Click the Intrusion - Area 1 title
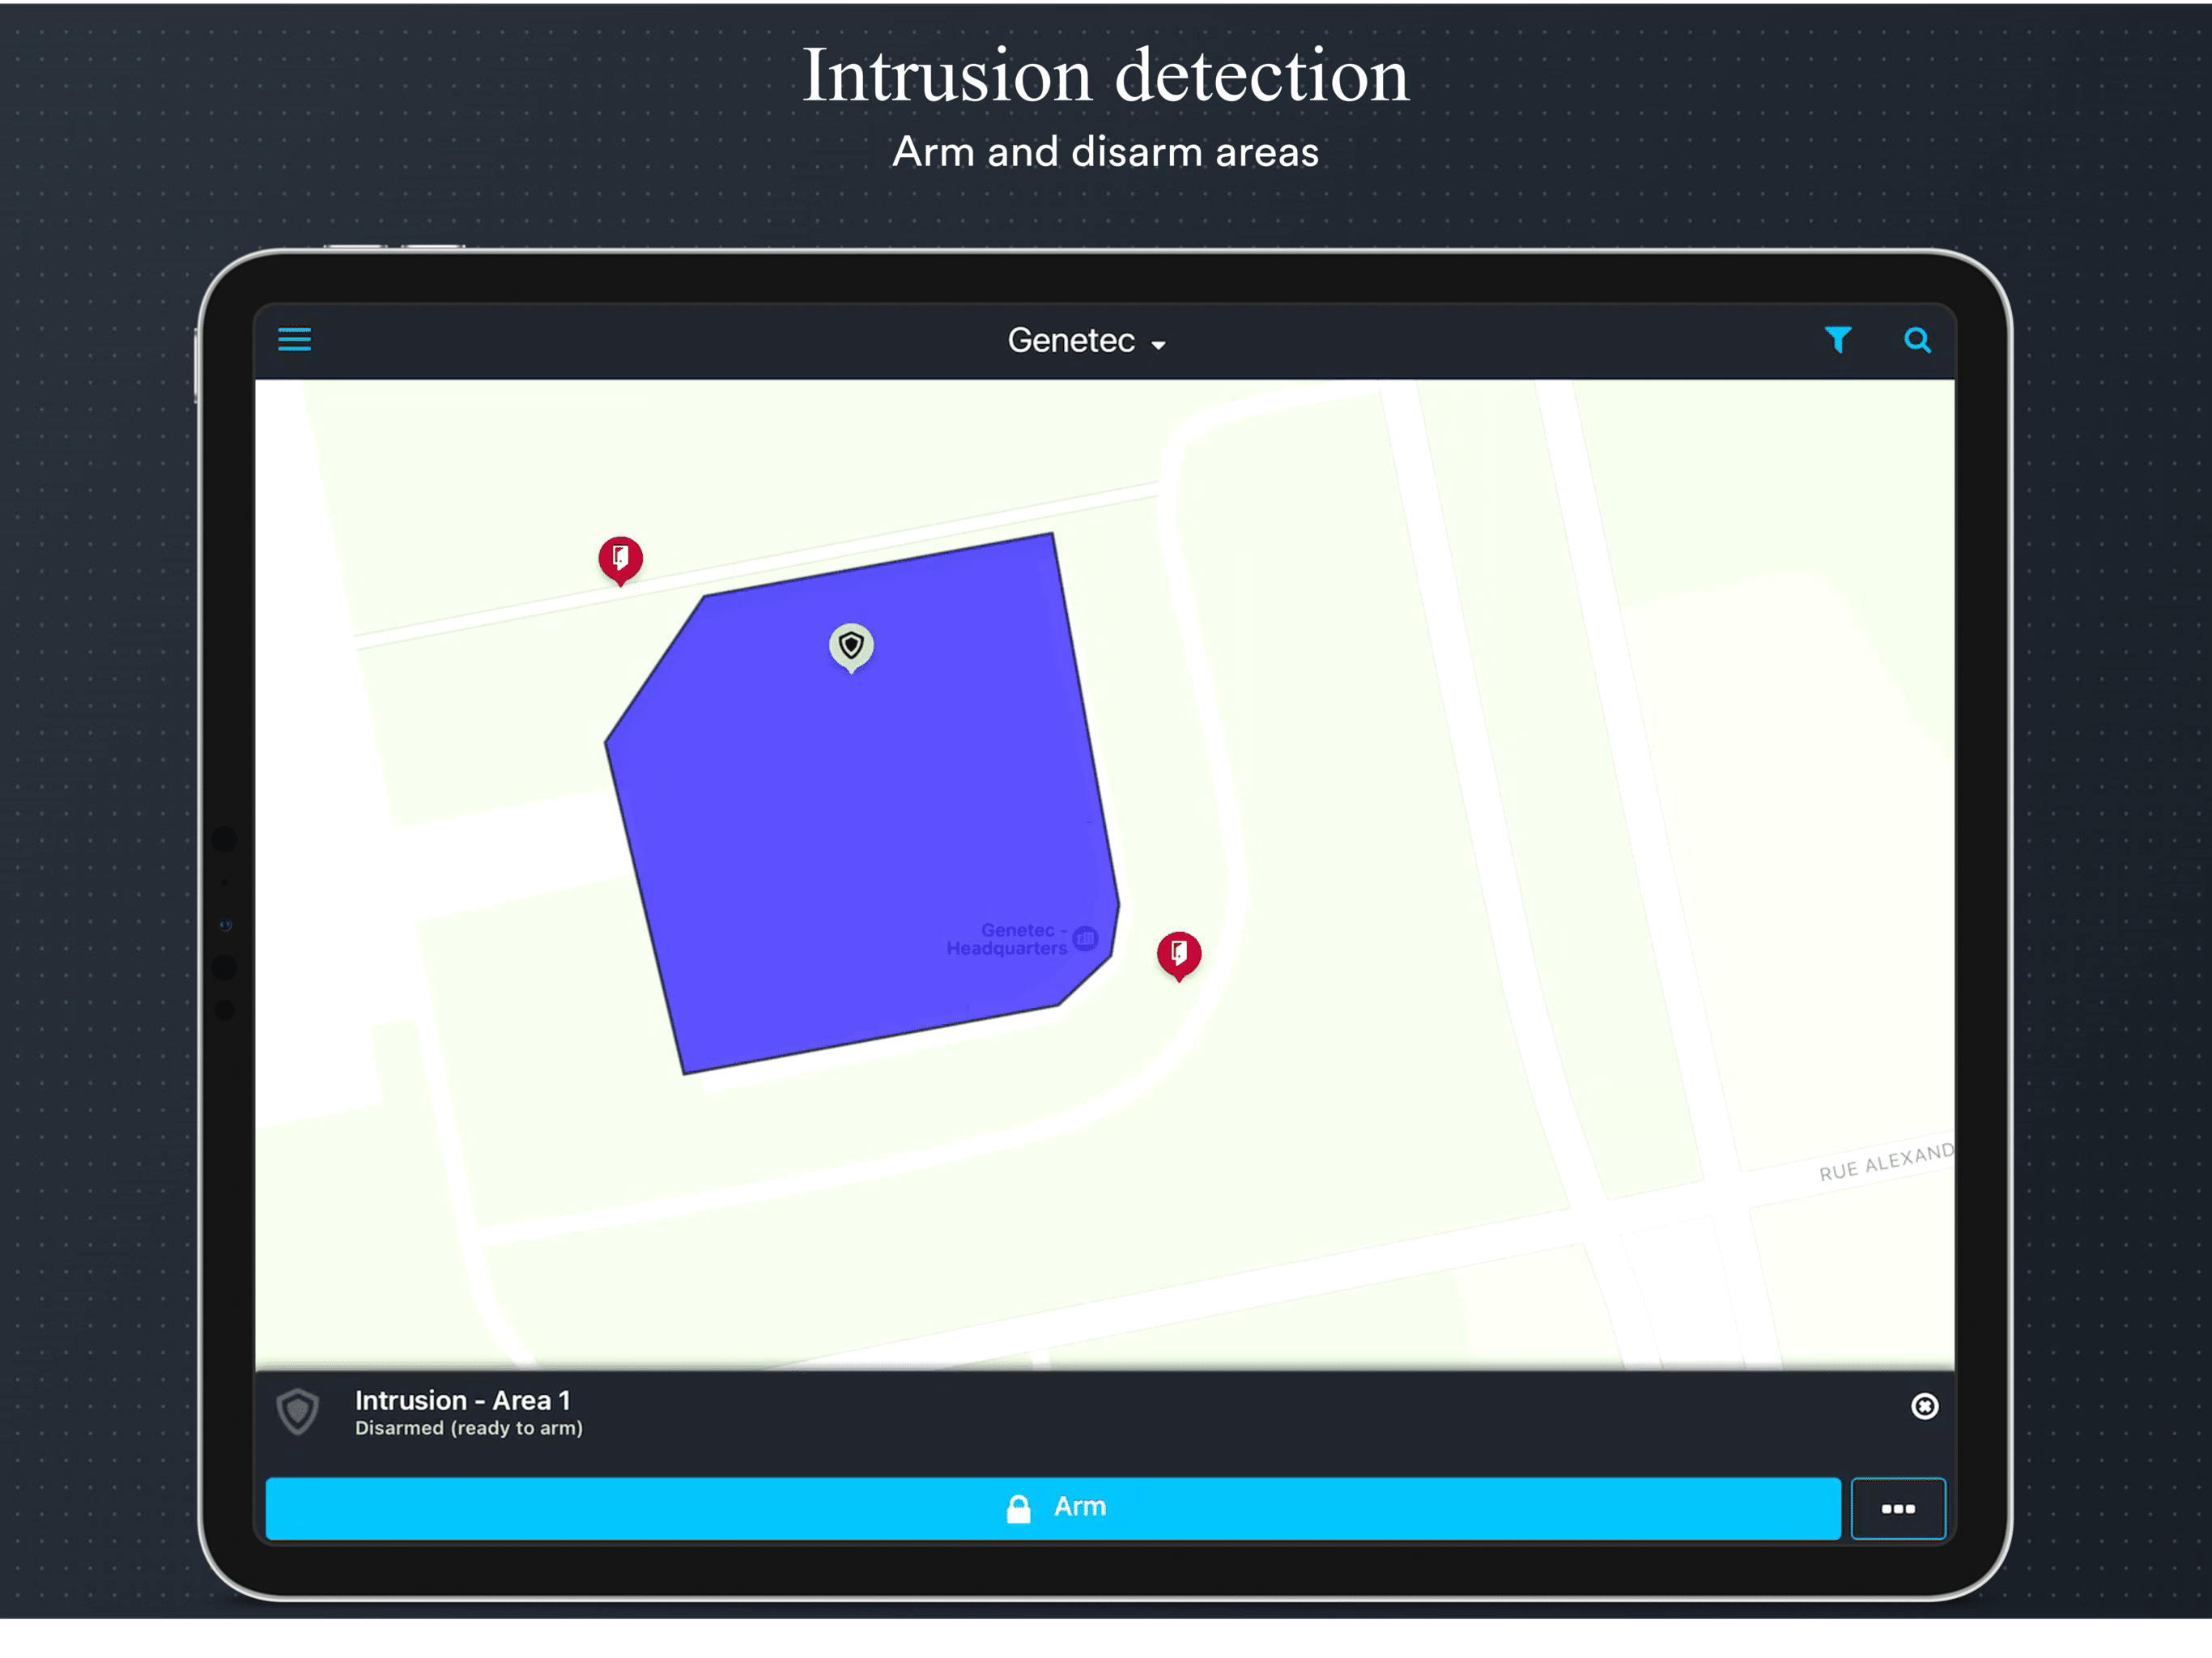This screenshot has height=1658, width=2212. [x=462, y=1400]
